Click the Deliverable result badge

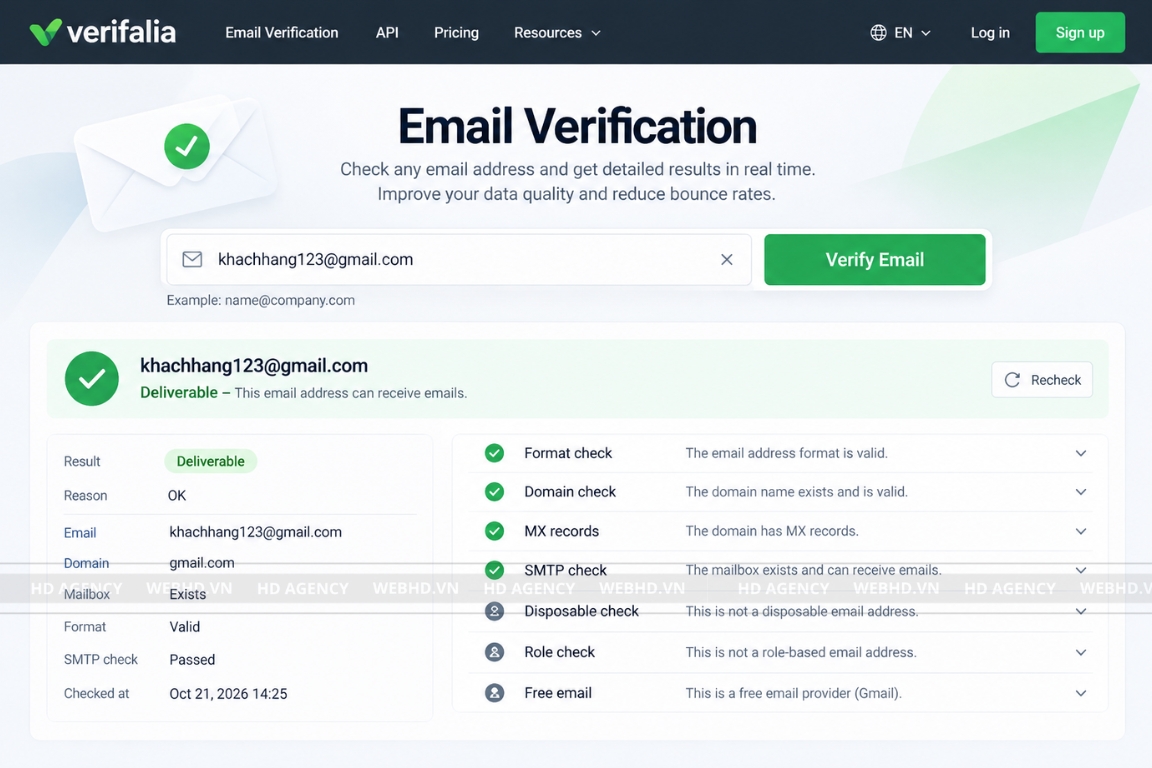click(210, 461)
